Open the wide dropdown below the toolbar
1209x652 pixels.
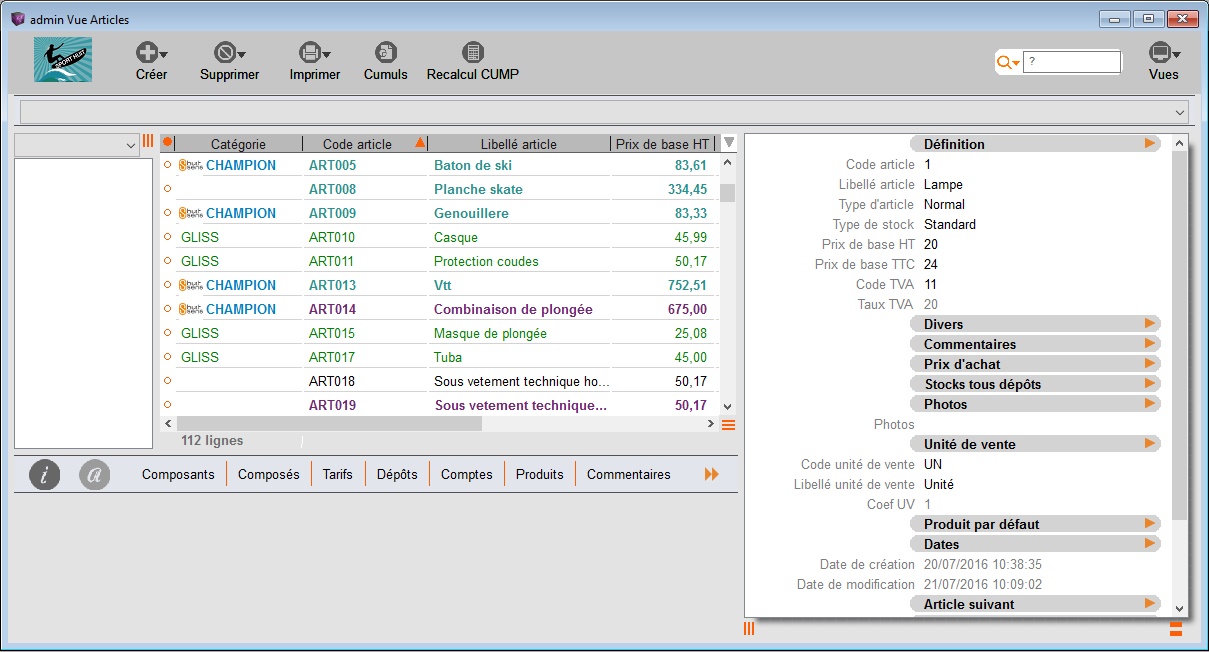pyautogui.click(x=604, y=111)
